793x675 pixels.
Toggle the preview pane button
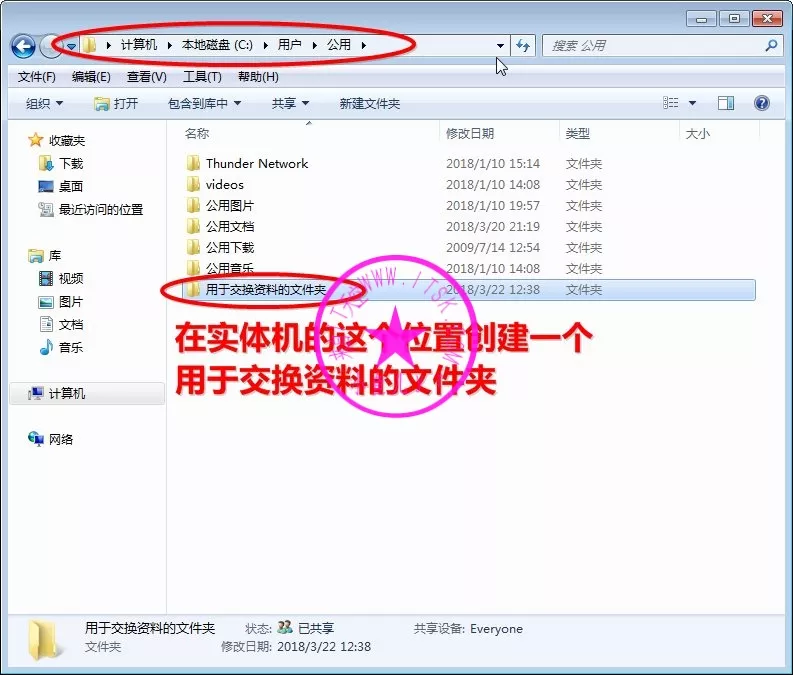pyautogui.click(x=726, y=103)
